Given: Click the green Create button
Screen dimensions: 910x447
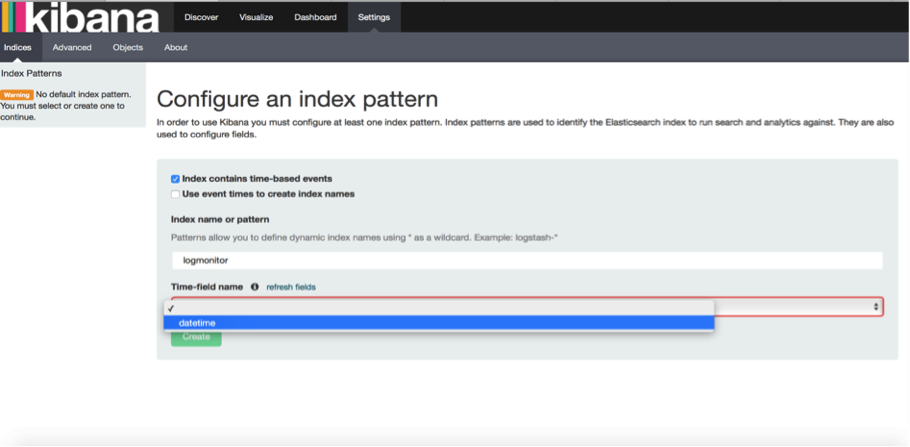Looking at the screenshot, I should click(196, 337).
